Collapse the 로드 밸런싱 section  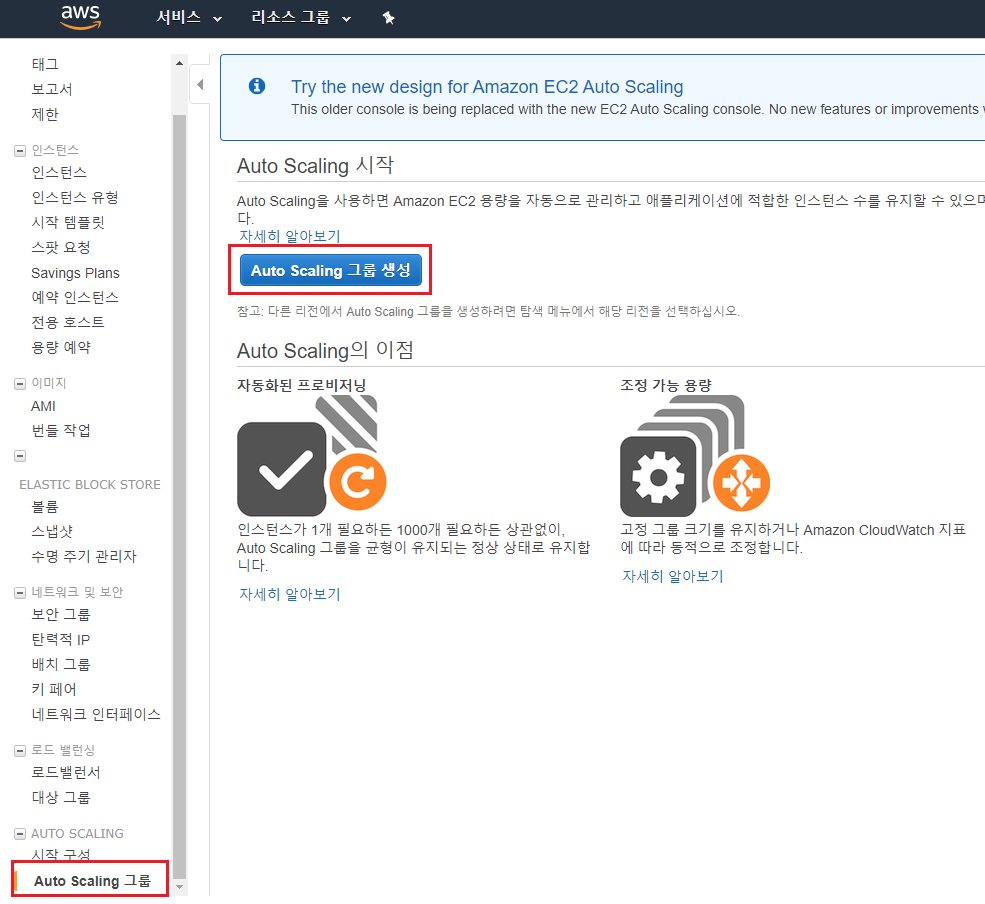[20, 751]
